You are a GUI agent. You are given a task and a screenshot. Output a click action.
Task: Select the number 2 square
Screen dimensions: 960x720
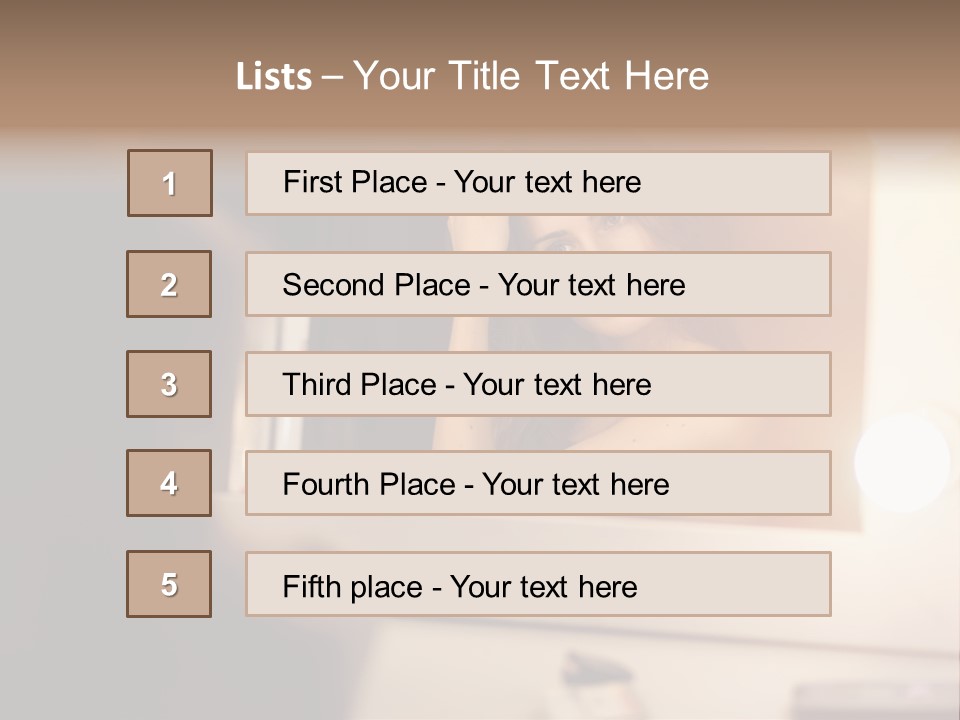click(x=169, y=284)
